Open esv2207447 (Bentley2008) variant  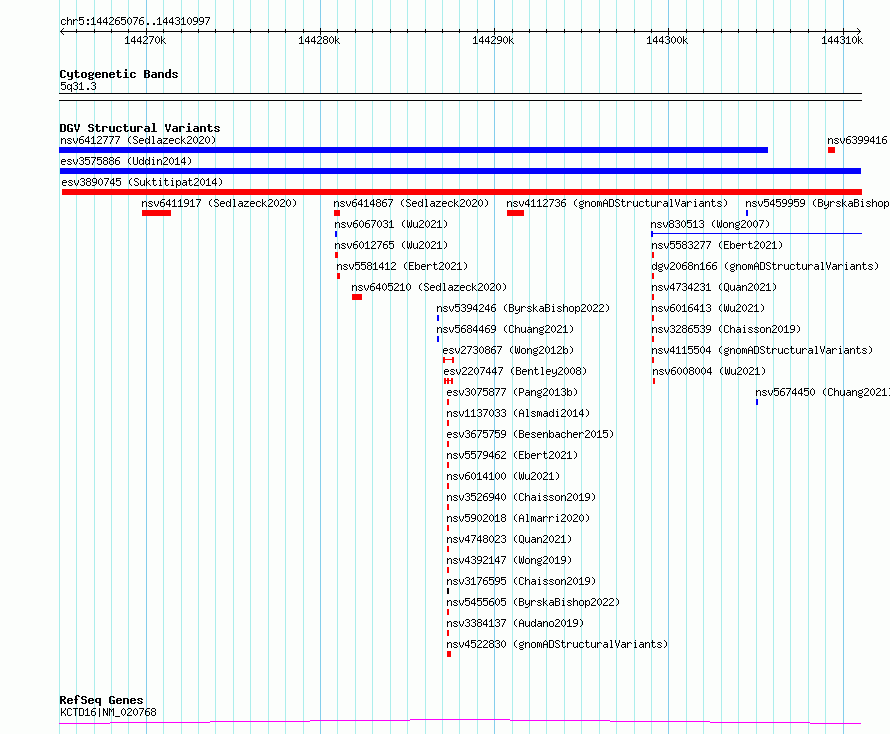(x=515, y=371)
